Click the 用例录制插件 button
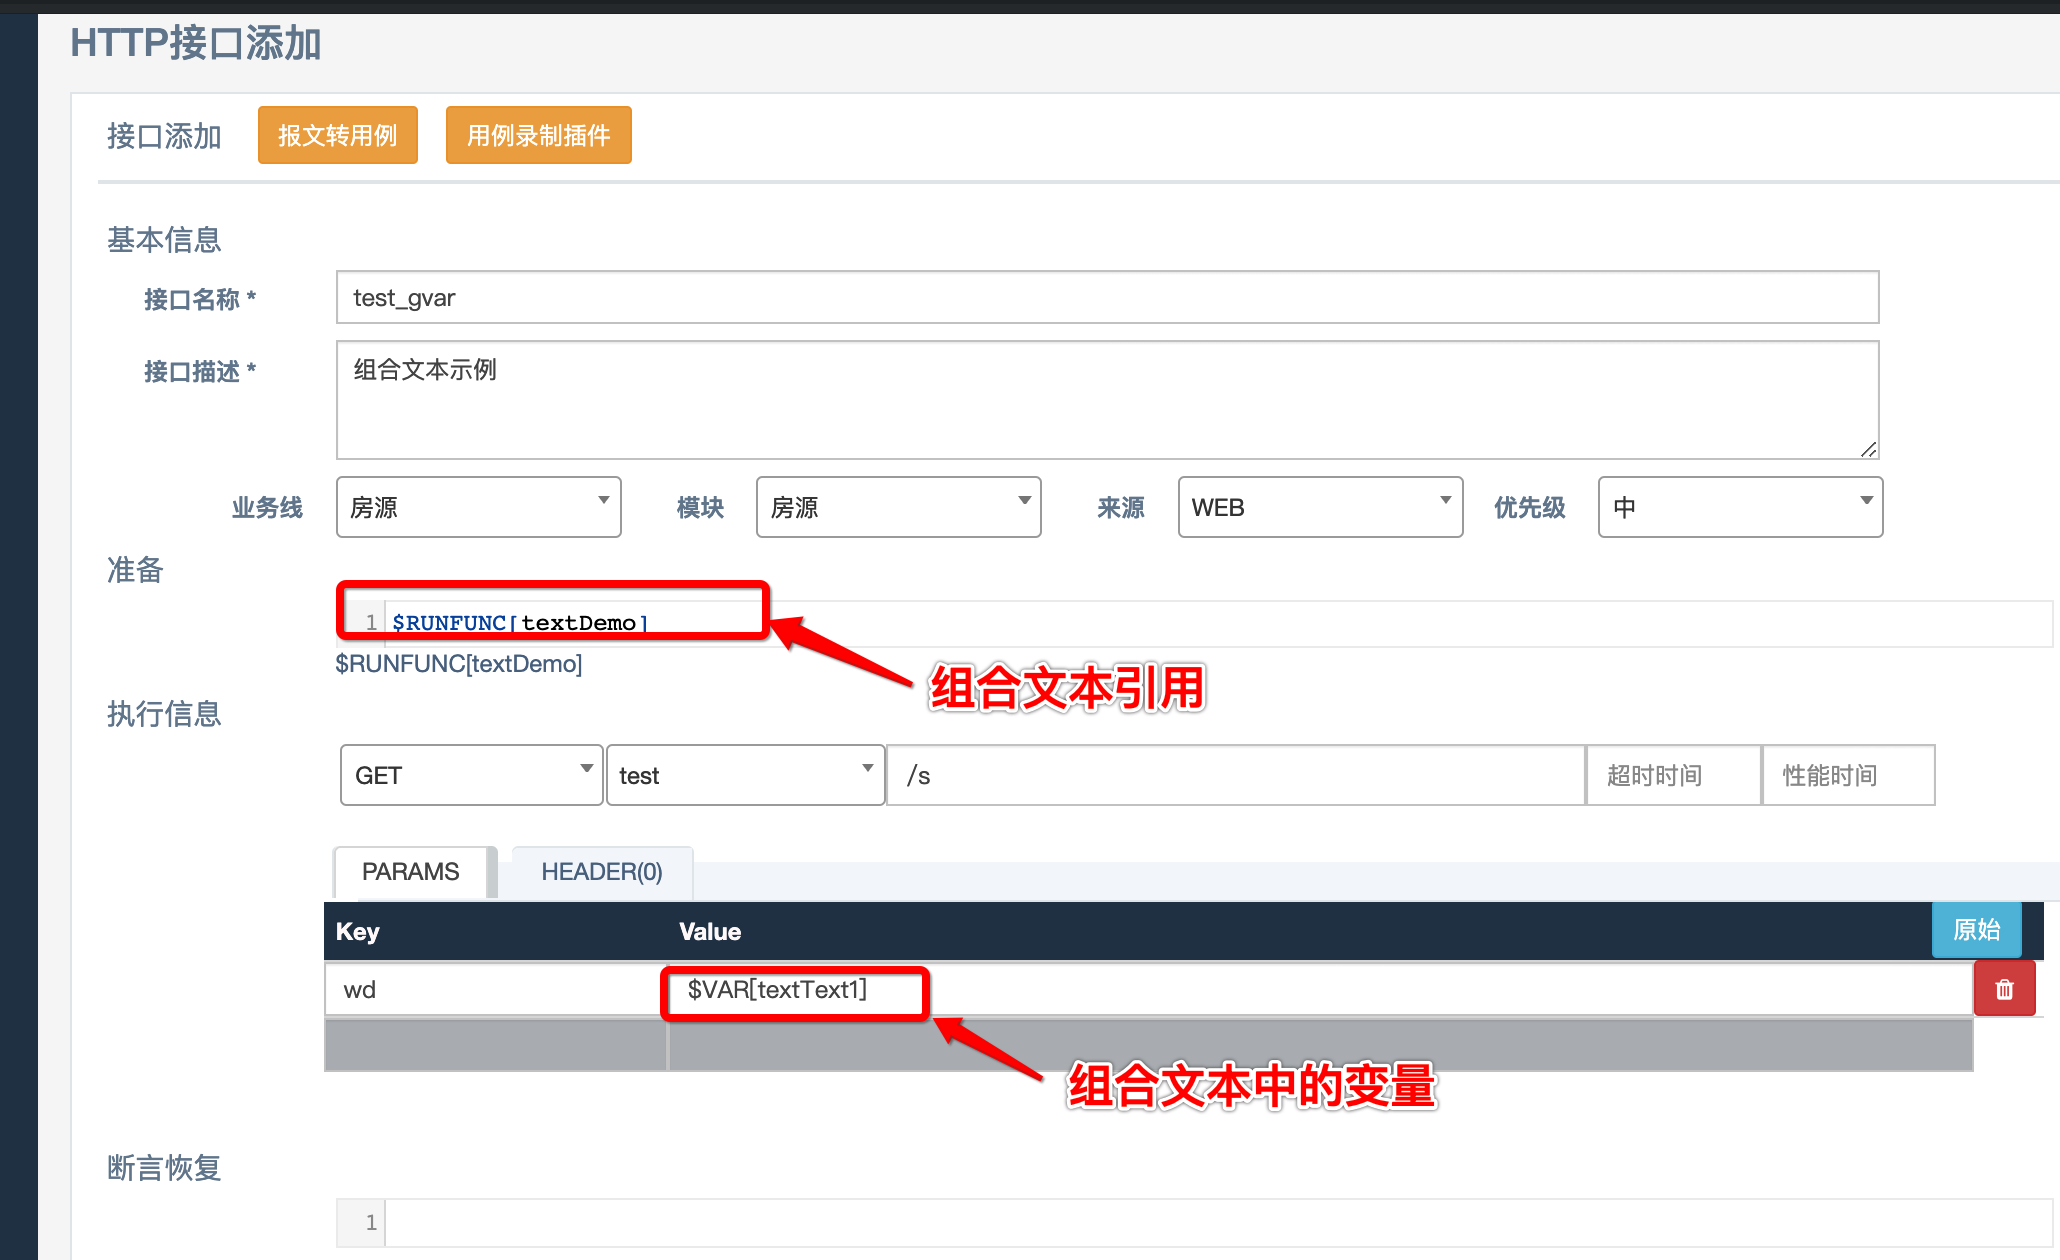 pos(538,135)
